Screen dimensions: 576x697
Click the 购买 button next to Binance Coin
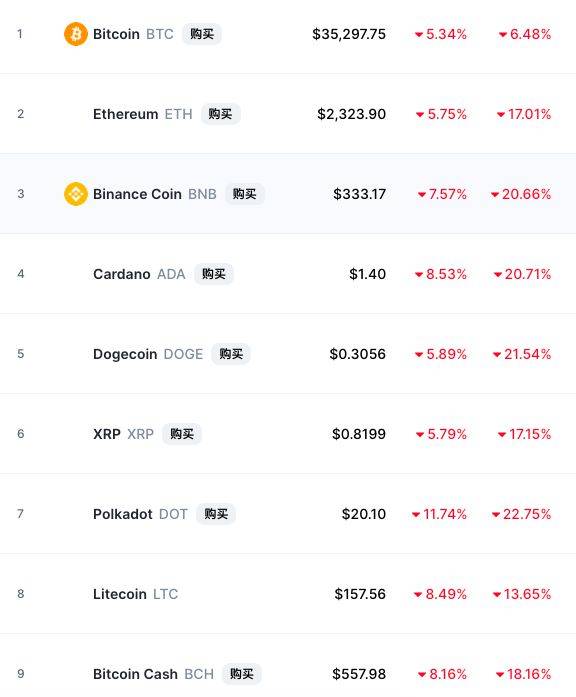[244, 194]
